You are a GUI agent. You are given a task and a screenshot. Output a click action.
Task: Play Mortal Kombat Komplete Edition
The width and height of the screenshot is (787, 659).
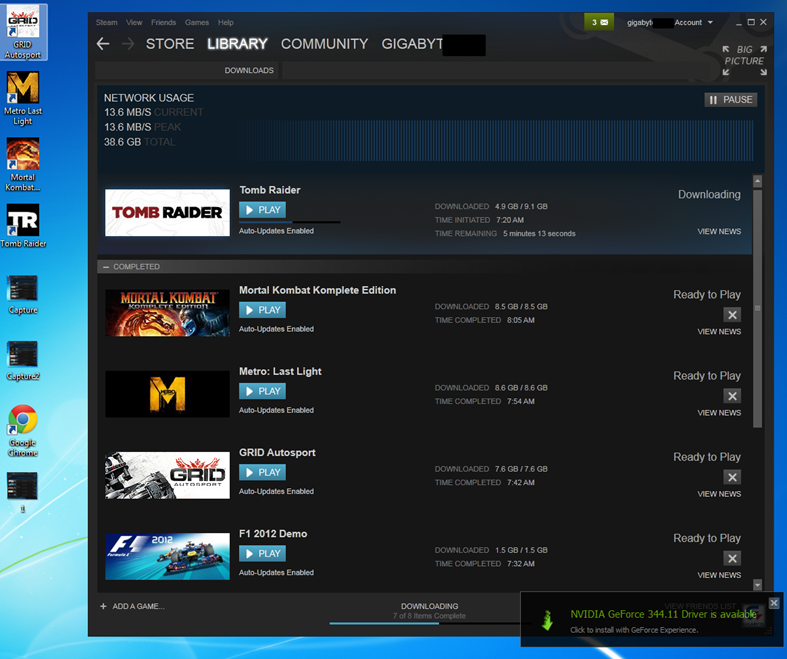(263, 310)
